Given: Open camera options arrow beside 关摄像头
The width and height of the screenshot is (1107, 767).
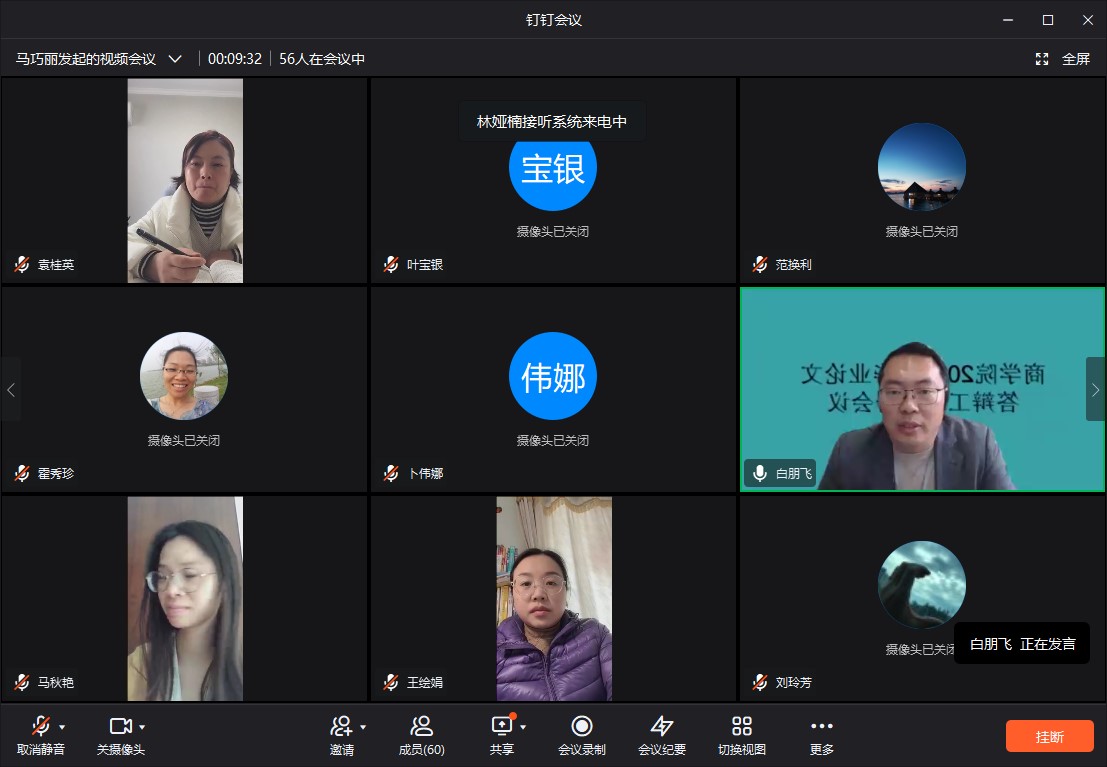Looking at the screenshot, I should coord(142,727).
